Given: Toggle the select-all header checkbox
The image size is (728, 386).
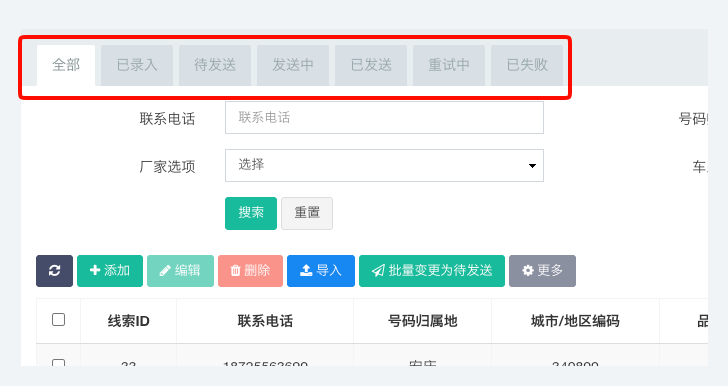Looking at the screenshot, I should coord(58,320).
